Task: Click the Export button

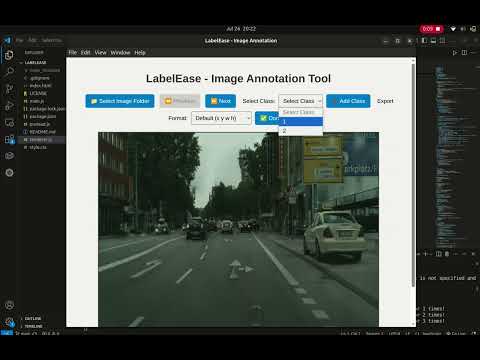Action: (385, 101)
